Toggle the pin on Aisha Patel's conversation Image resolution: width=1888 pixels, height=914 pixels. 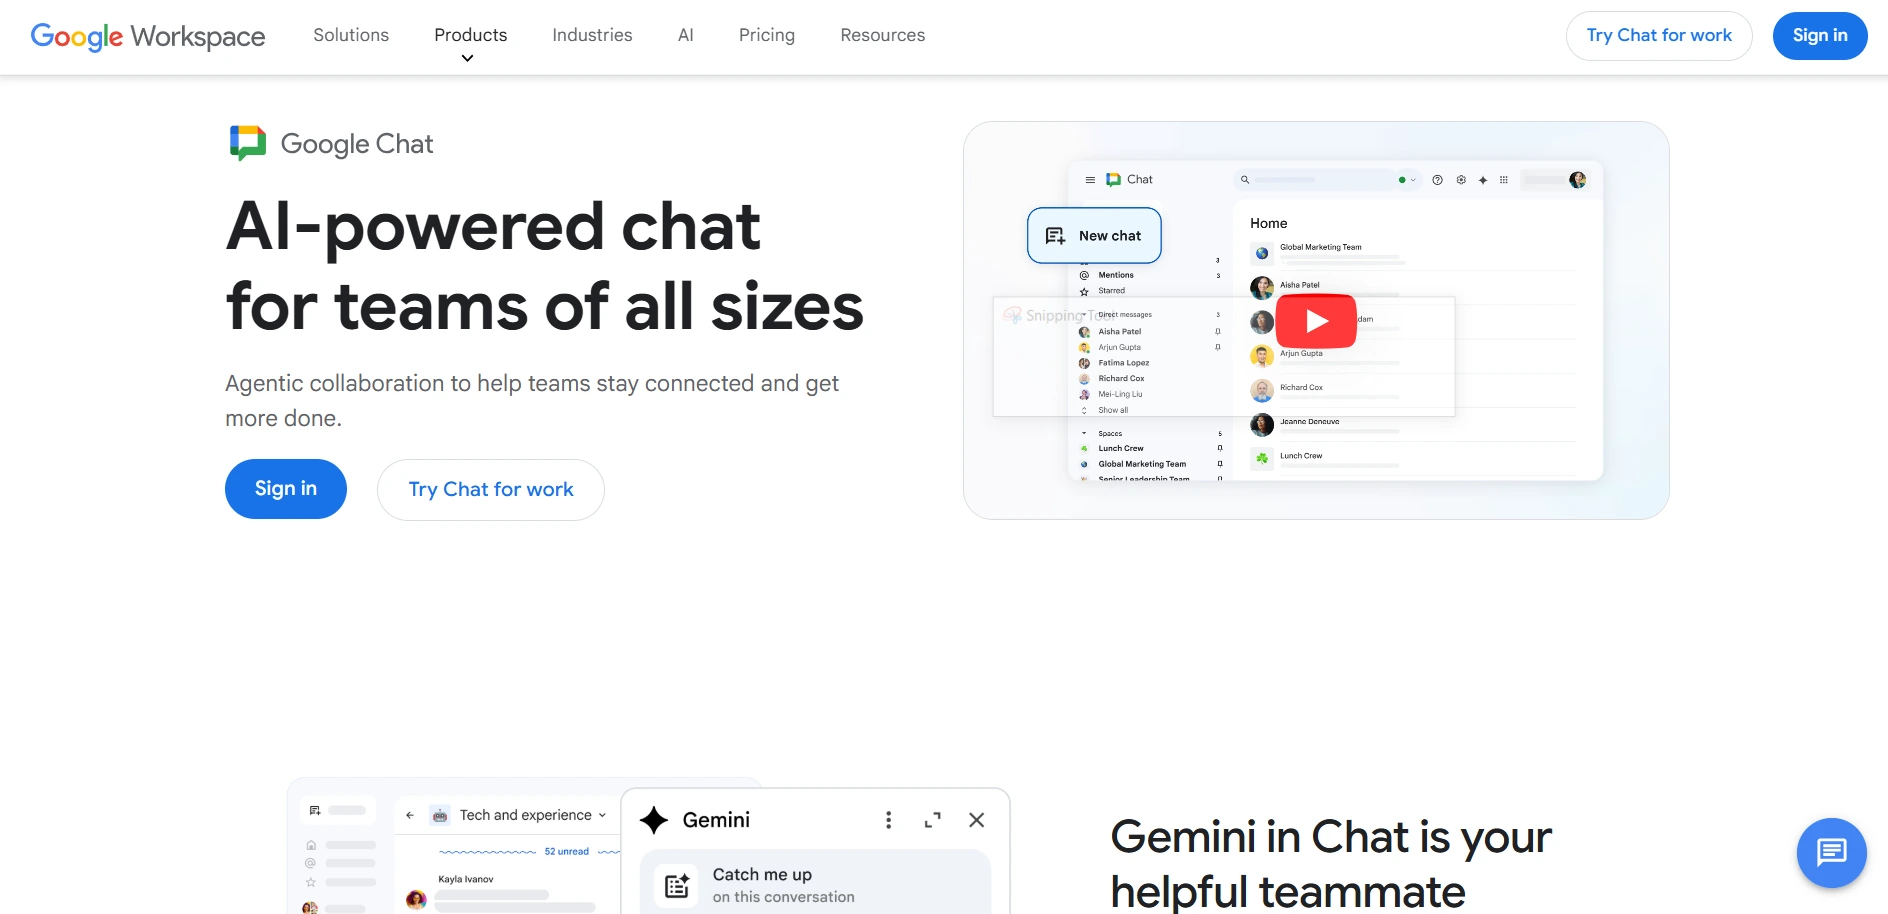click(1218, 331)
